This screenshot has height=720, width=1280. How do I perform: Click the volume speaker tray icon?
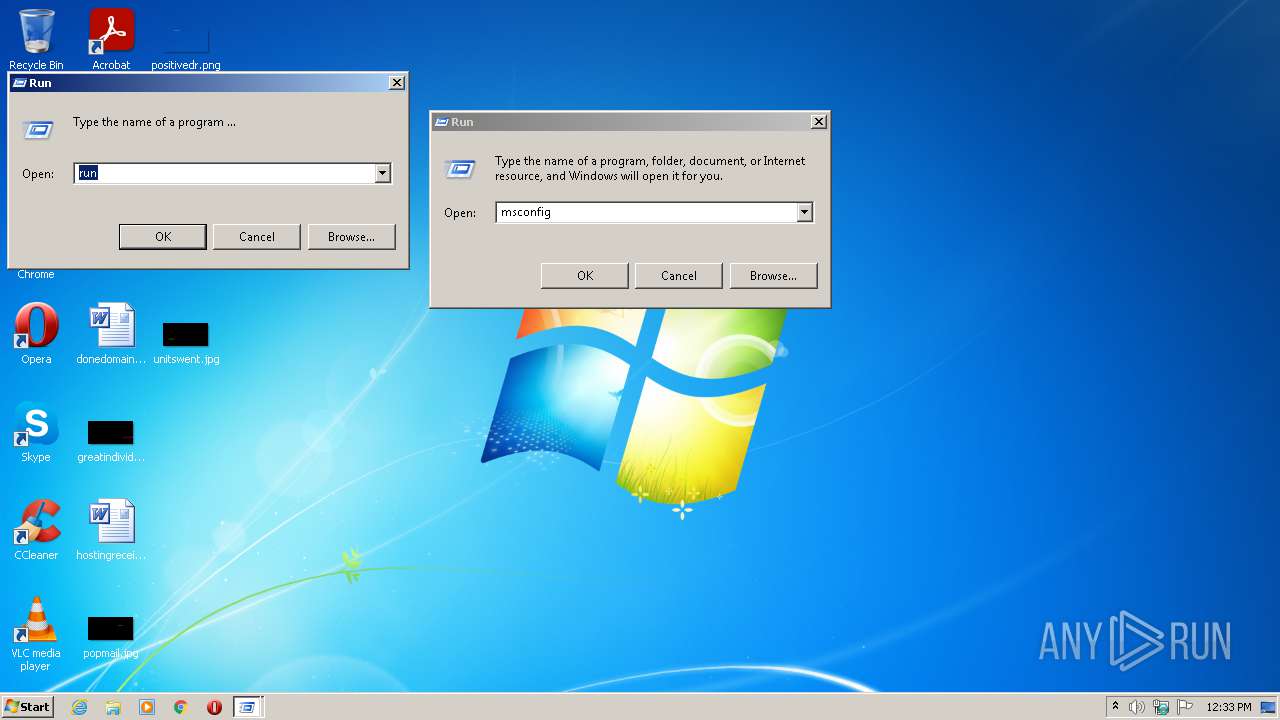click(x=1137, y=707)
